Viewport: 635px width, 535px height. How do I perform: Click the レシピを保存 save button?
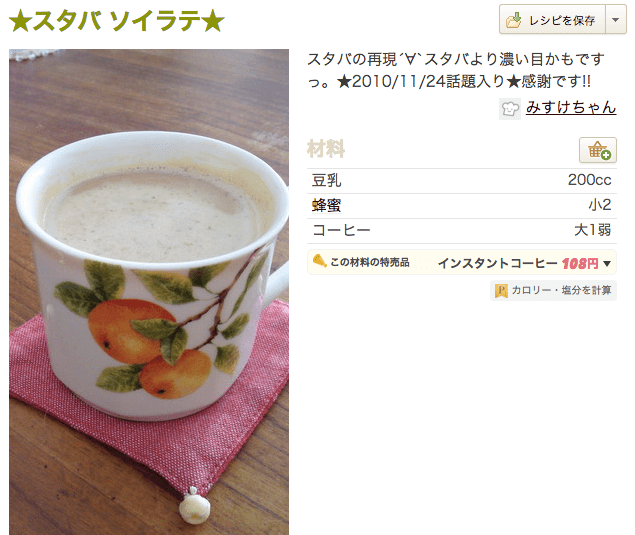(x=552, y=19)
